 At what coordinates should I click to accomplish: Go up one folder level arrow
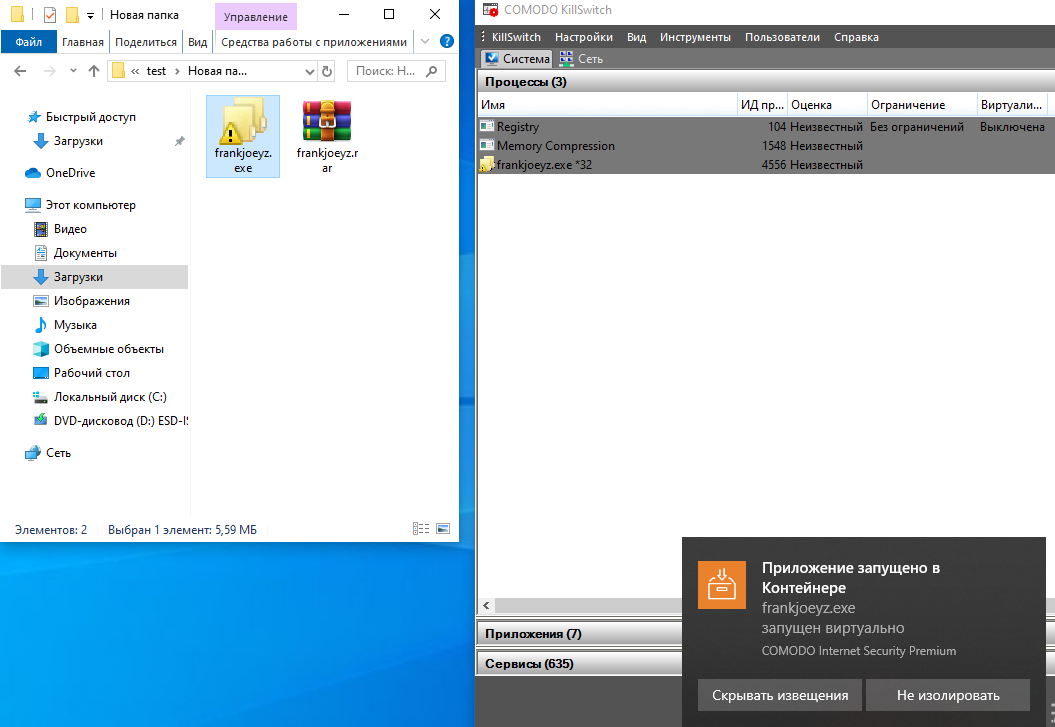click(x=94, y=71)
